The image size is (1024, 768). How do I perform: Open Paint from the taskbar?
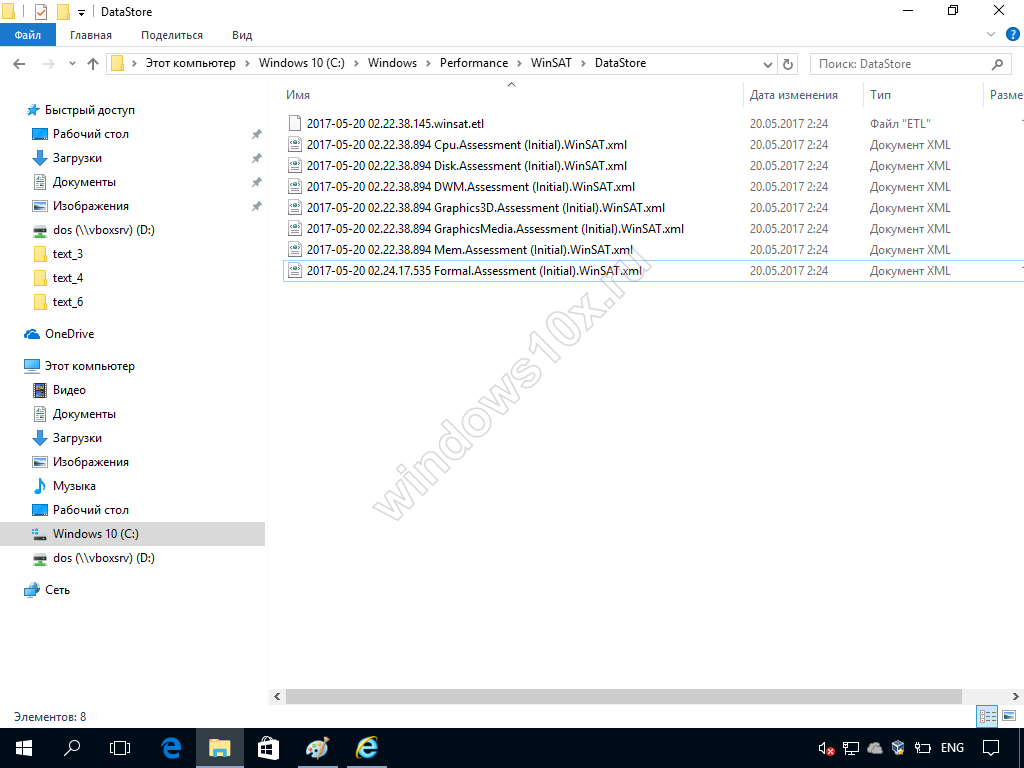pyautogui.click(x=317, y=748)
